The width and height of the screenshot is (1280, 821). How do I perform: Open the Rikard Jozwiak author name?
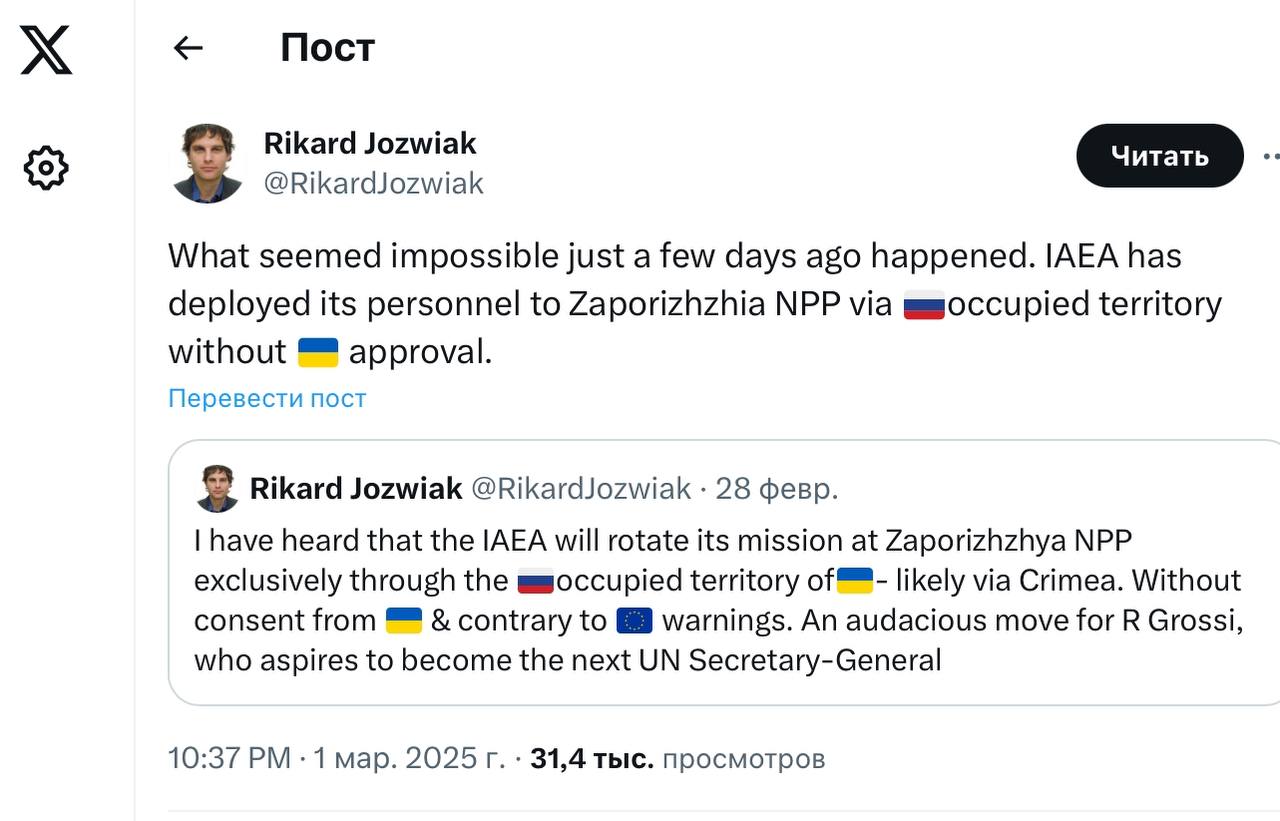pyautogui.click(x=370, y=143)
